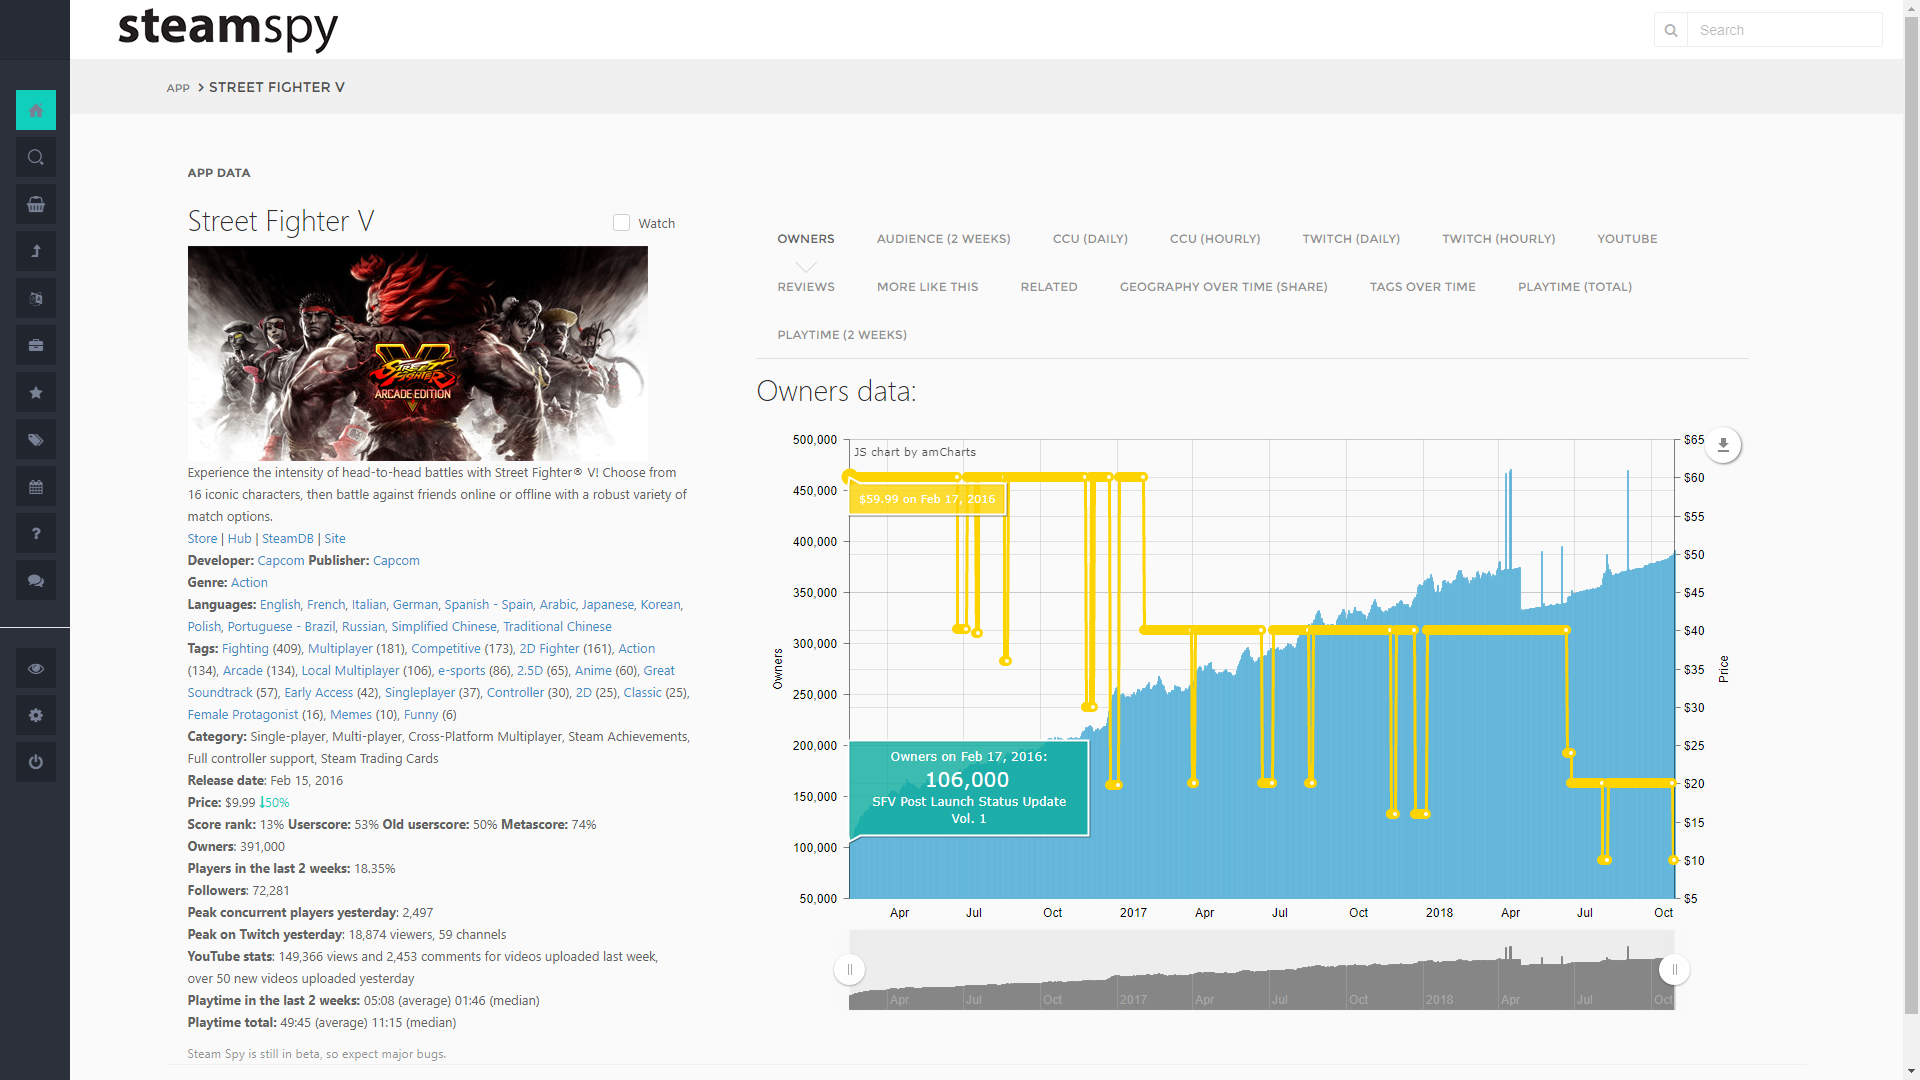Screen dimensions: 1920x1080
Task: Click the Street Fighter V cover image
Action: click(417, 353)
